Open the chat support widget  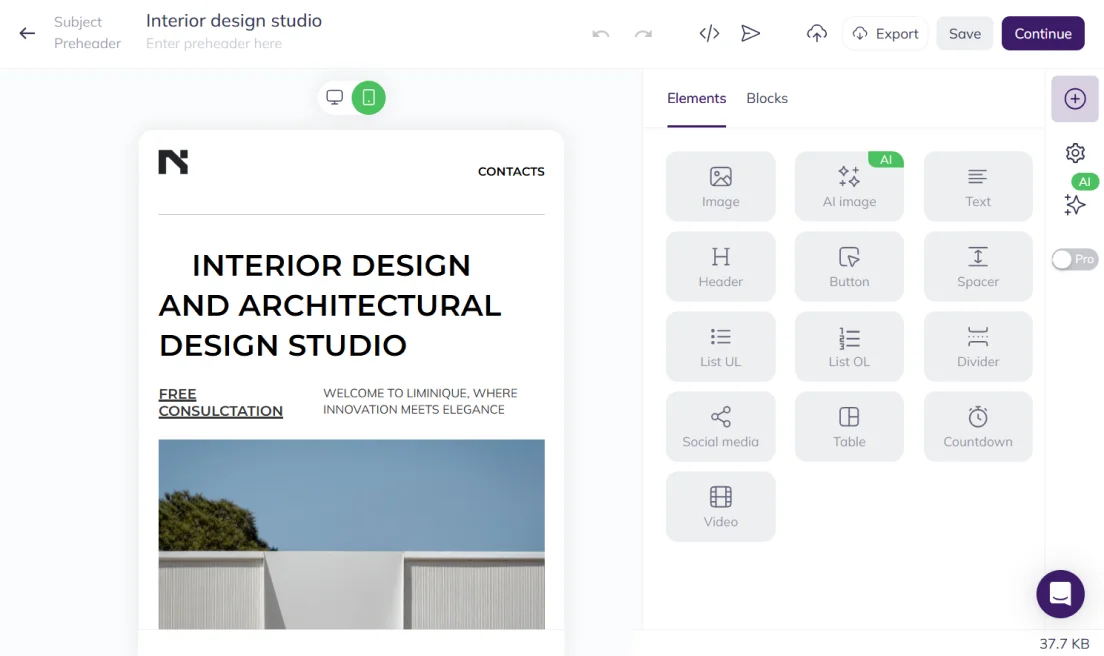pyautogui.click(x=1060, y=594)
